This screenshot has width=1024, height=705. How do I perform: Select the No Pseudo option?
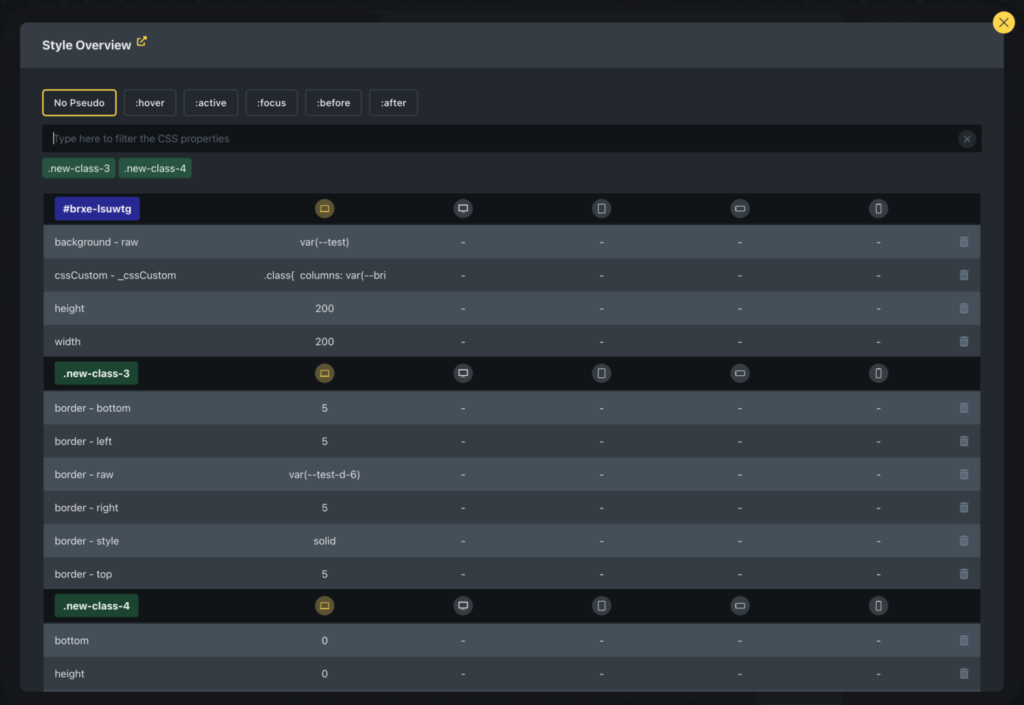[x=79, y=103]
